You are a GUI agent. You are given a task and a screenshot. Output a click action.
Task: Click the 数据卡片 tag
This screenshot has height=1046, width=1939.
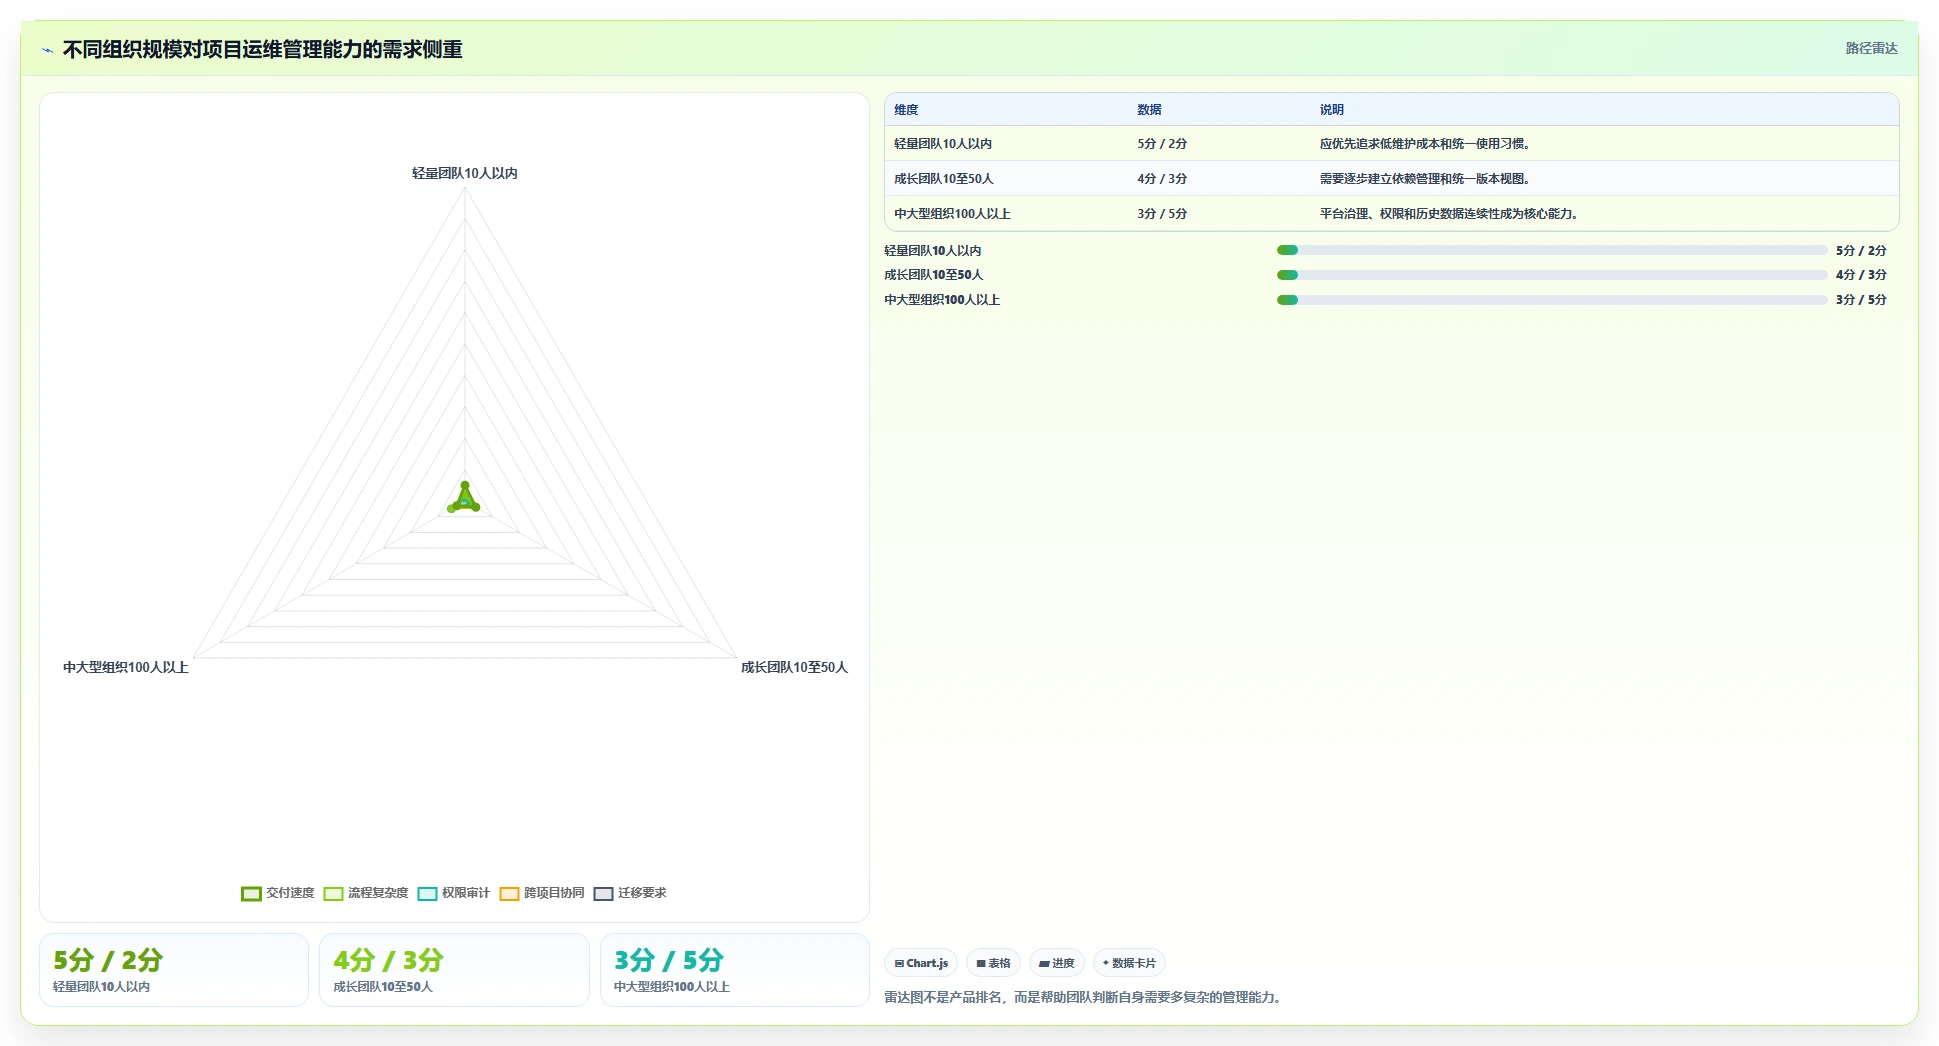1129,963
